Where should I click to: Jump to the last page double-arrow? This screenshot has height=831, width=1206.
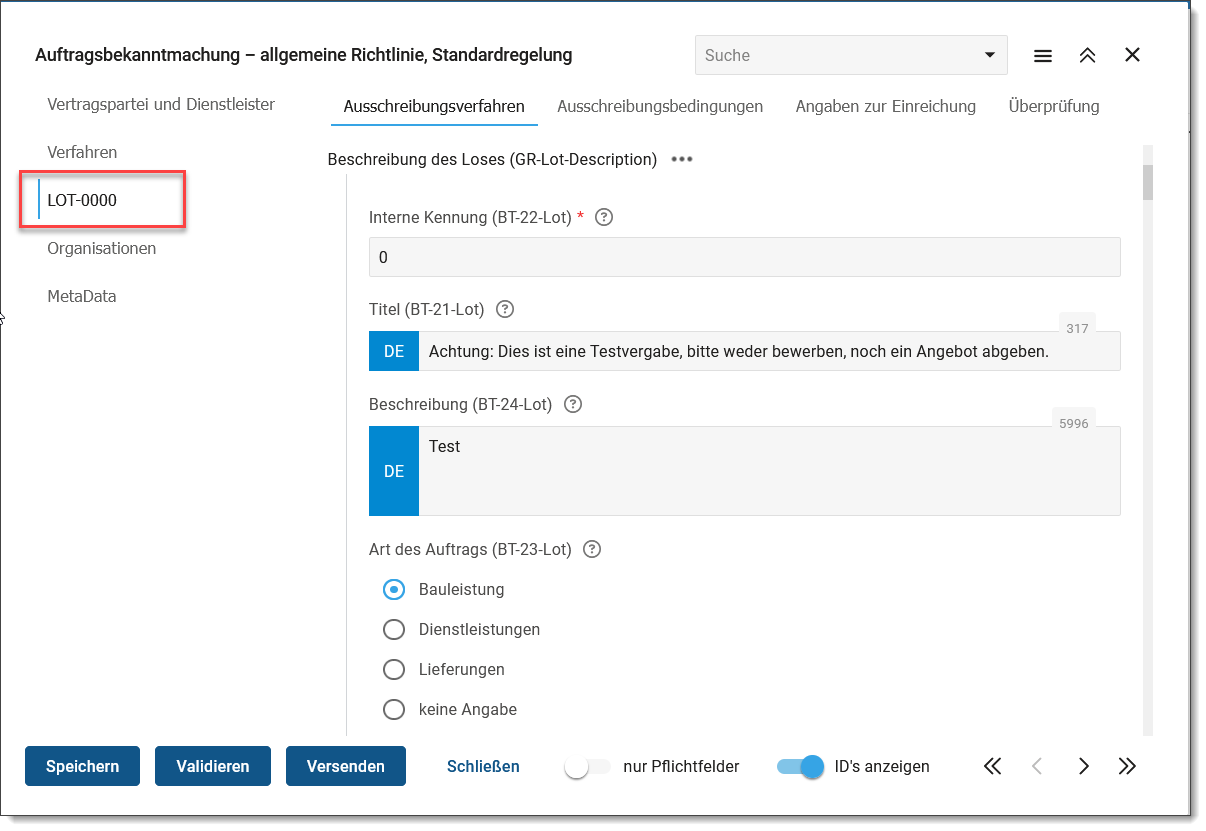pyautogui.click(x=1127, y=766)
